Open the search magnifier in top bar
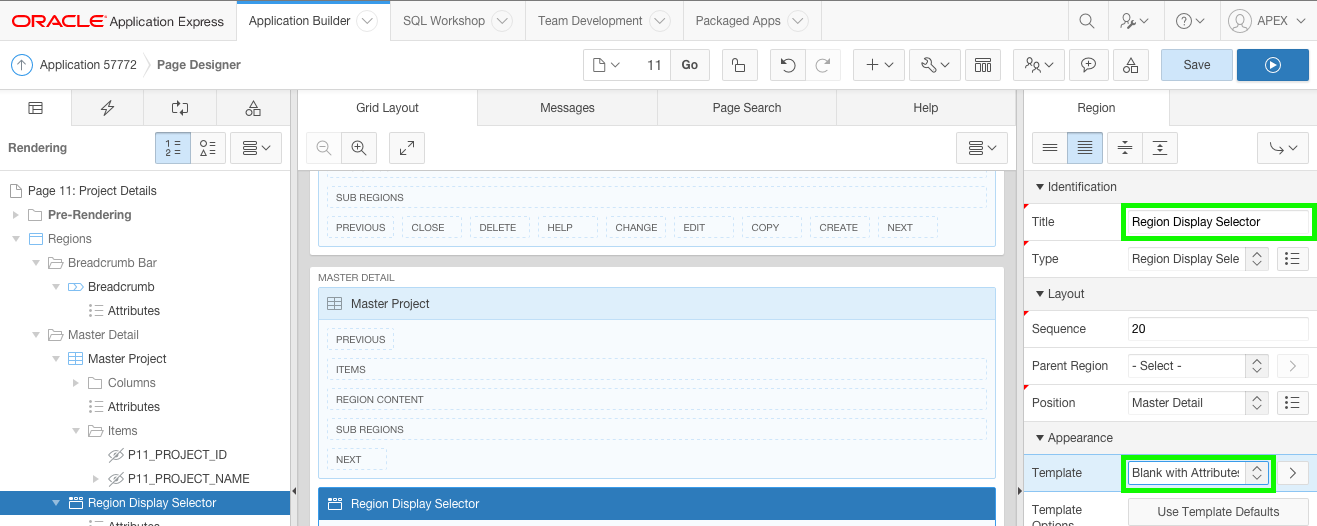The height and width of the screenshot is (526, 1317). click(x=1087, y=20)
